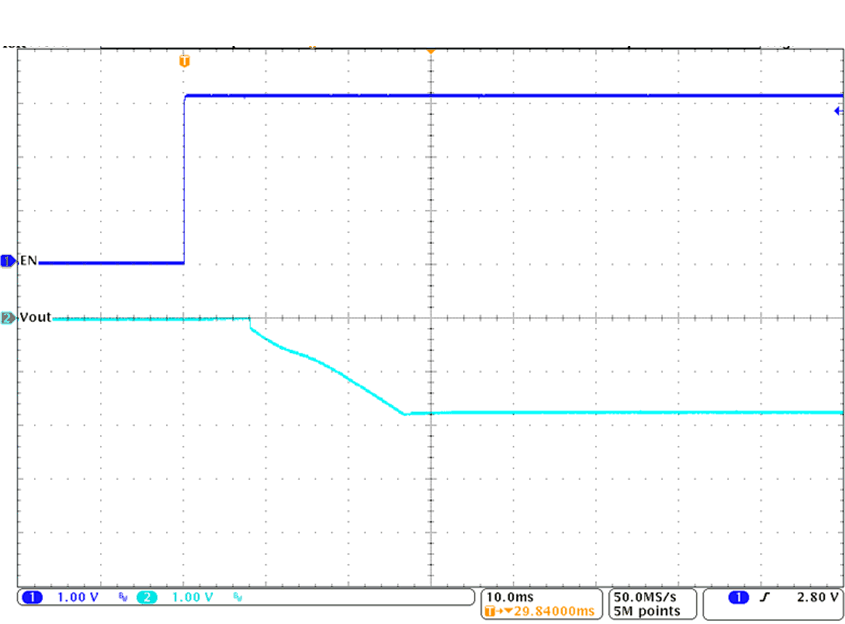
Task: Click the blue trigger level arrow on right edge
Action: point(838,111)
